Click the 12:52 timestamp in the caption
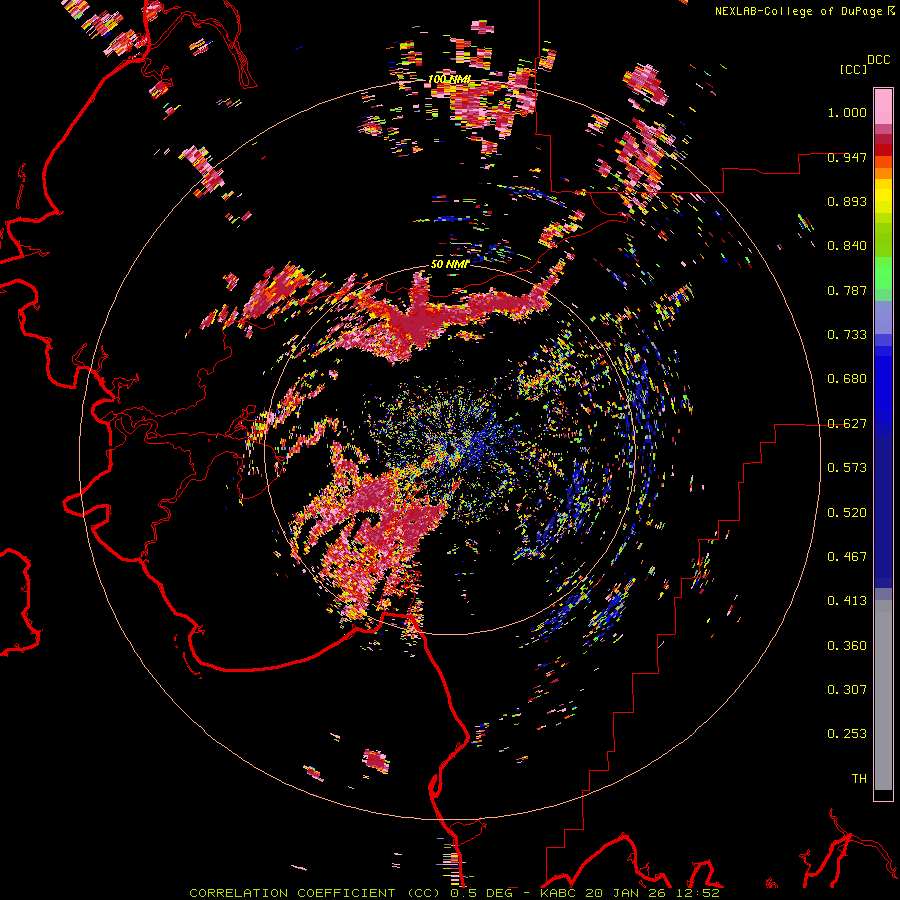The height and width of the screenshot is (900, 900). click(x=696, y=893)
